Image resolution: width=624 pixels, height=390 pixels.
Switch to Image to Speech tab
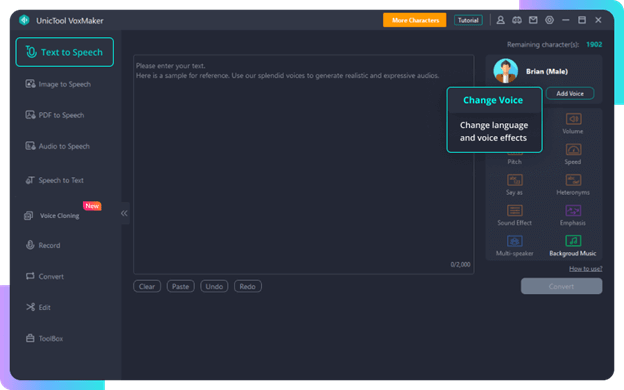[x=58, y=84]
